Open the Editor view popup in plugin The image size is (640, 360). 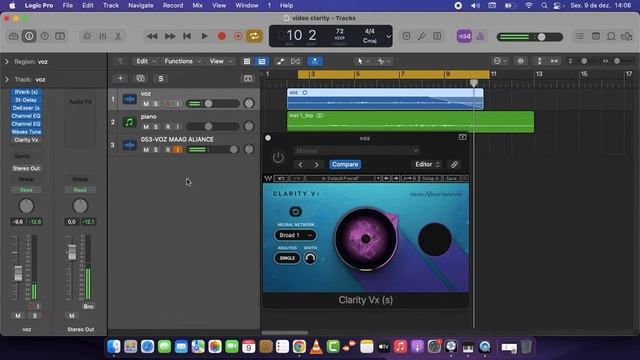tap(427, 164)
